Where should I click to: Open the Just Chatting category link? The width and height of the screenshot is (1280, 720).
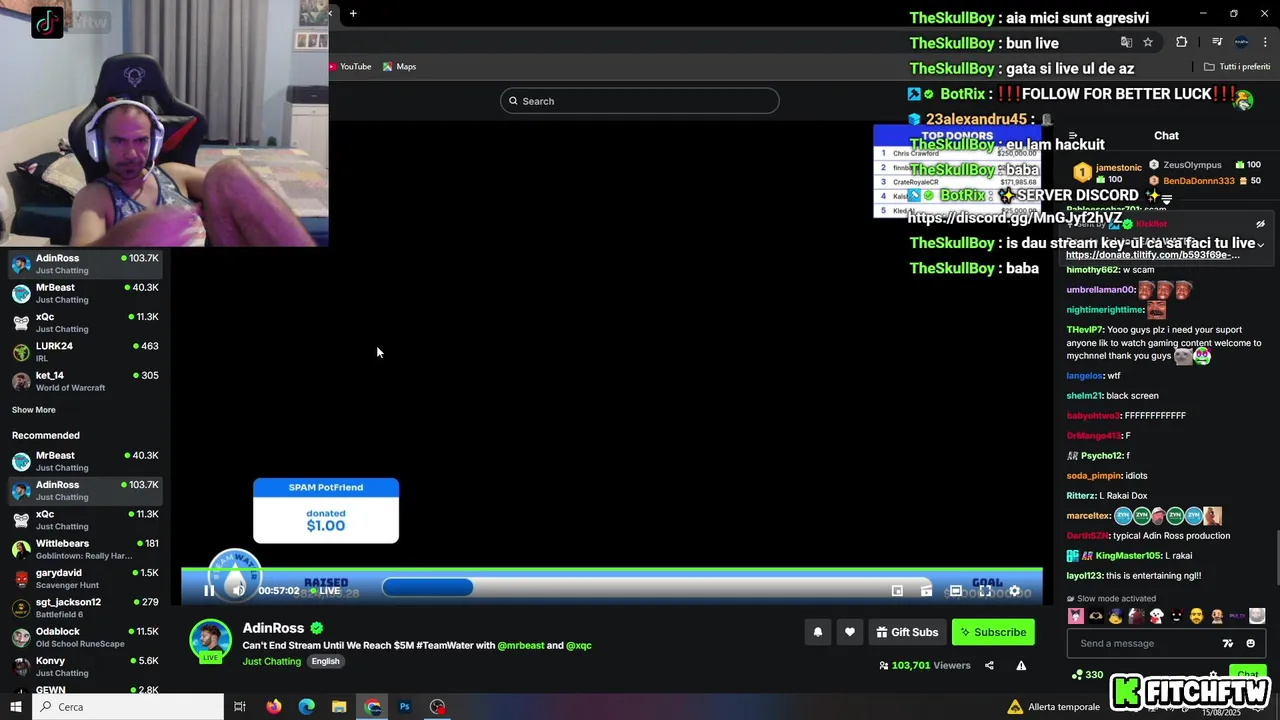(271, 661)
